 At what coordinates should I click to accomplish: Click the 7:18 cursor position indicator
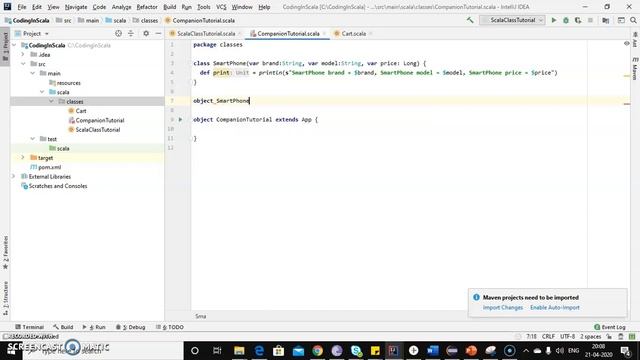pyautogui.click(x=531, y=337)
